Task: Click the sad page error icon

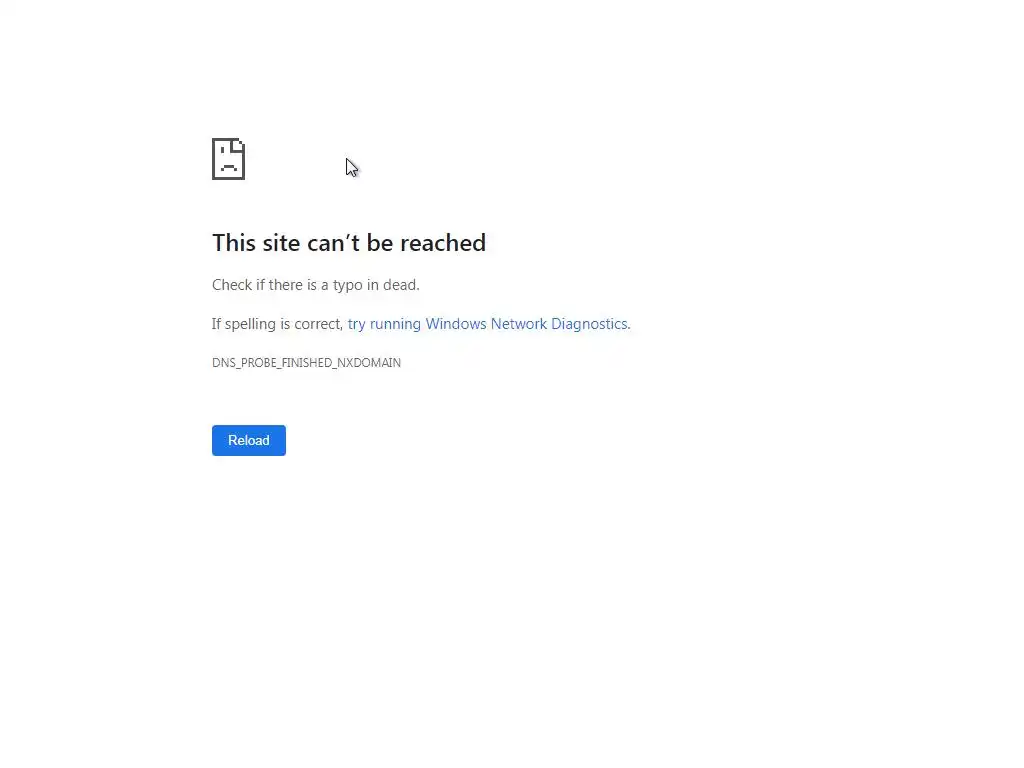Action: pyautogui.click(x=229, y=159)
